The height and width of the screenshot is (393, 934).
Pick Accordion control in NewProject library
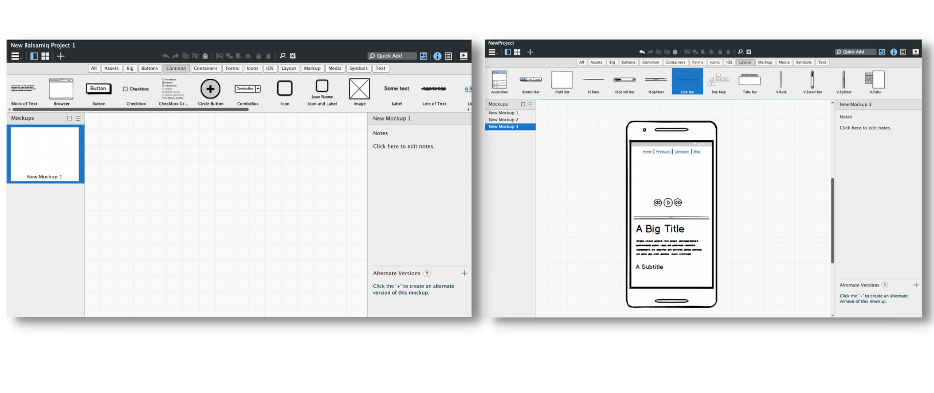point(499,82)
